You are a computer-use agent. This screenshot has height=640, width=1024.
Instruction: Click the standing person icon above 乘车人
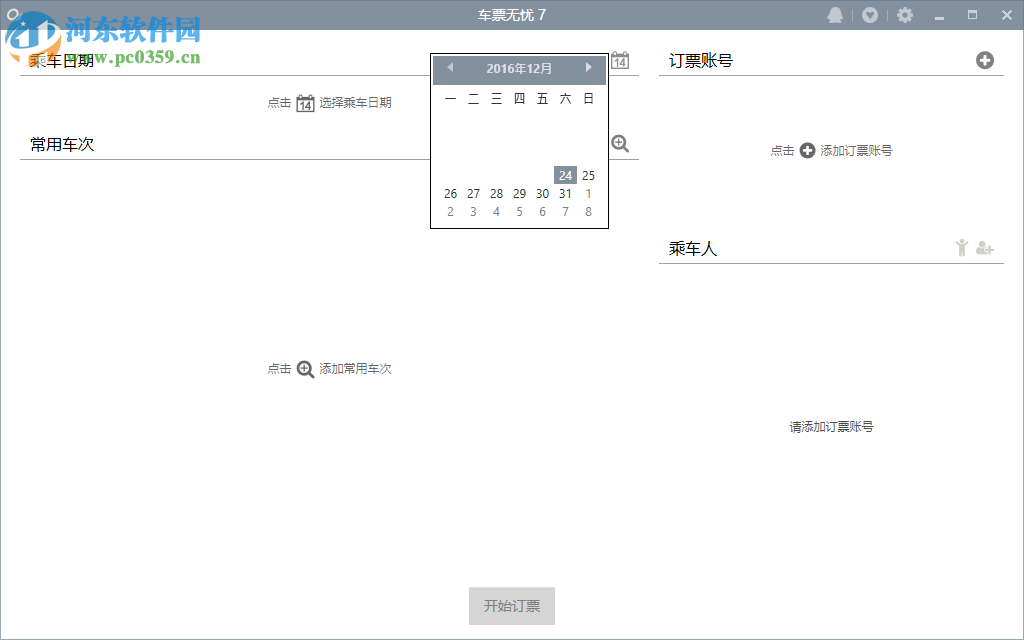click(x=961, y=247)
